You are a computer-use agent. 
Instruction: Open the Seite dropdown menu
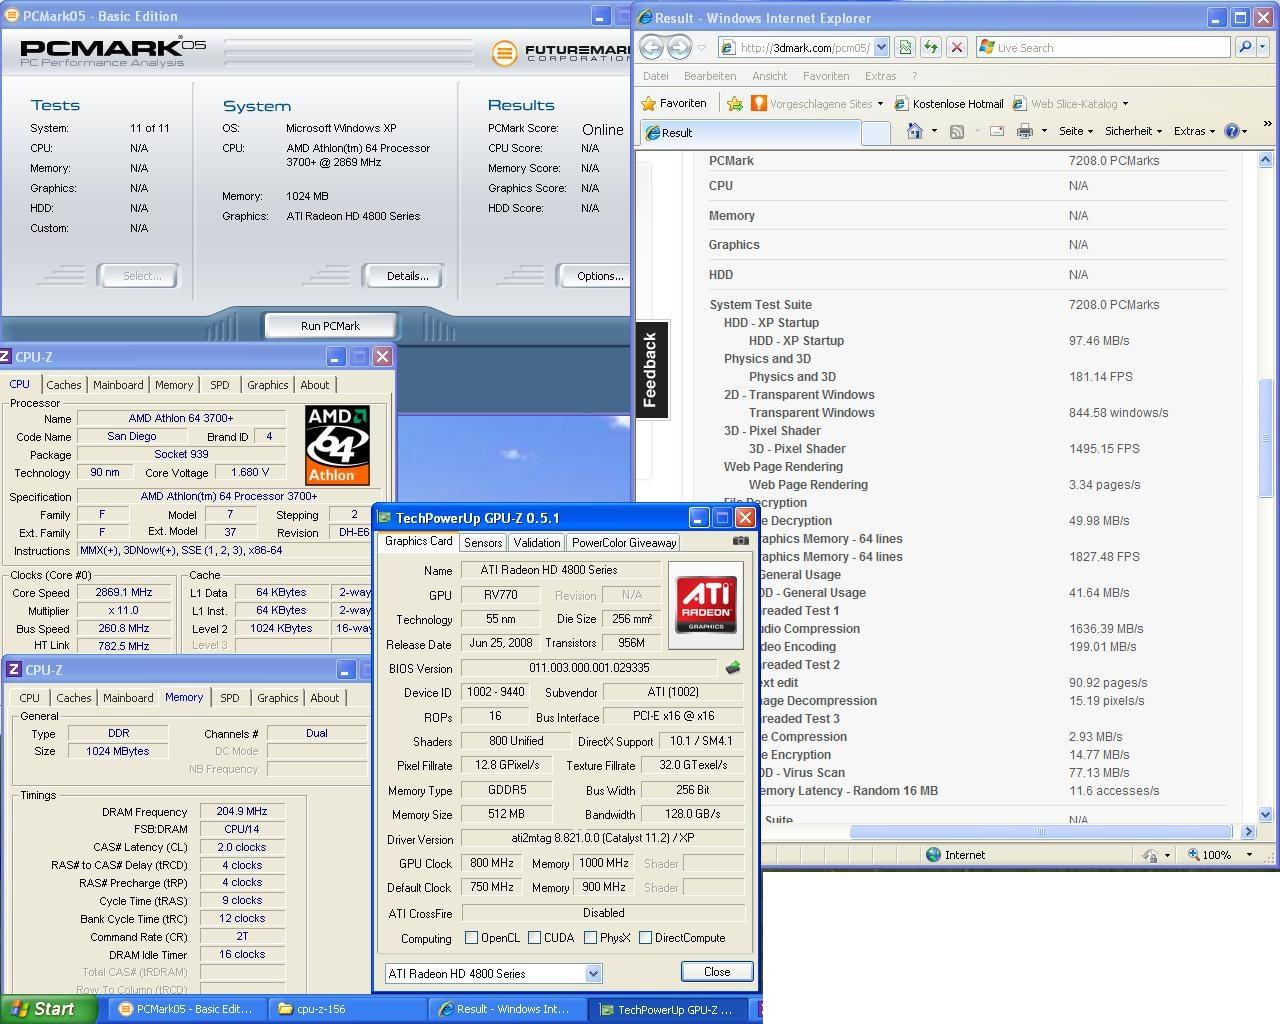[1075, 131]
